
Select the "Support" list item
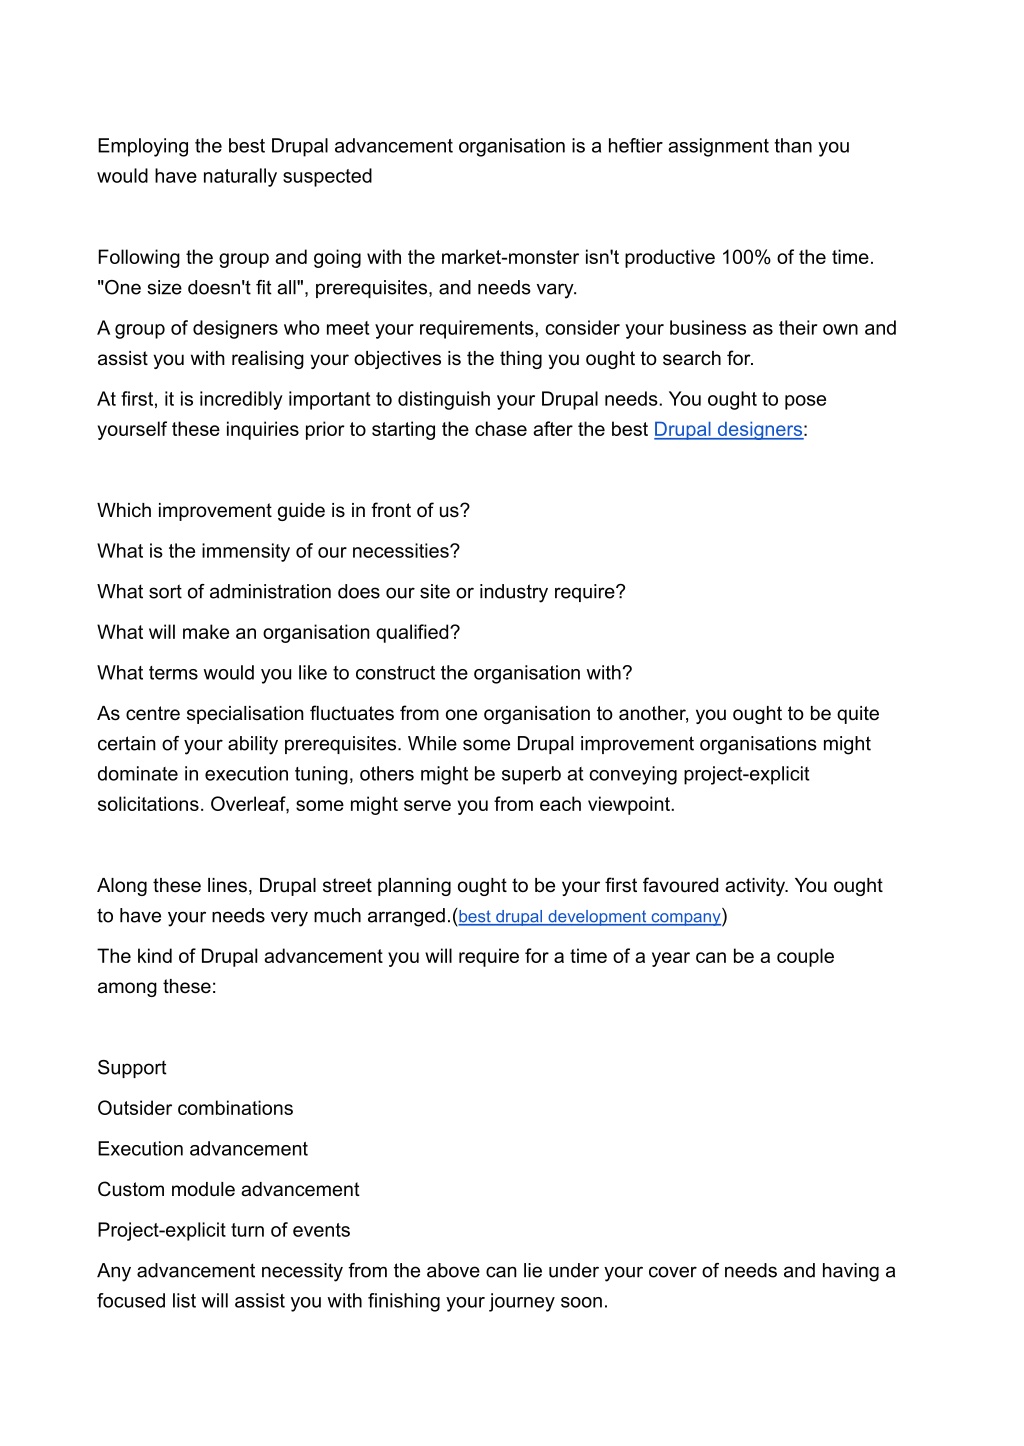[x=132, y=1067]
